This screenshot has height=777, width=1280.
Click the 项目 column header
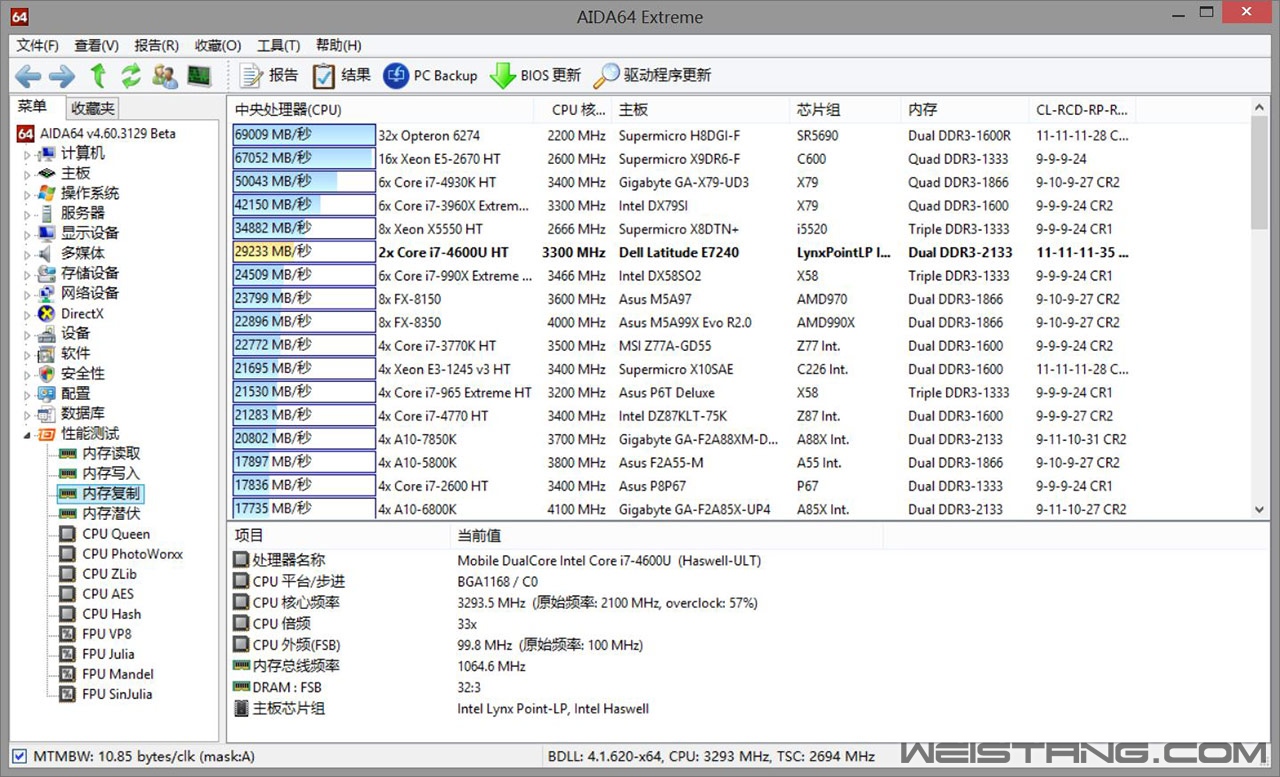(x=339, y=536)
